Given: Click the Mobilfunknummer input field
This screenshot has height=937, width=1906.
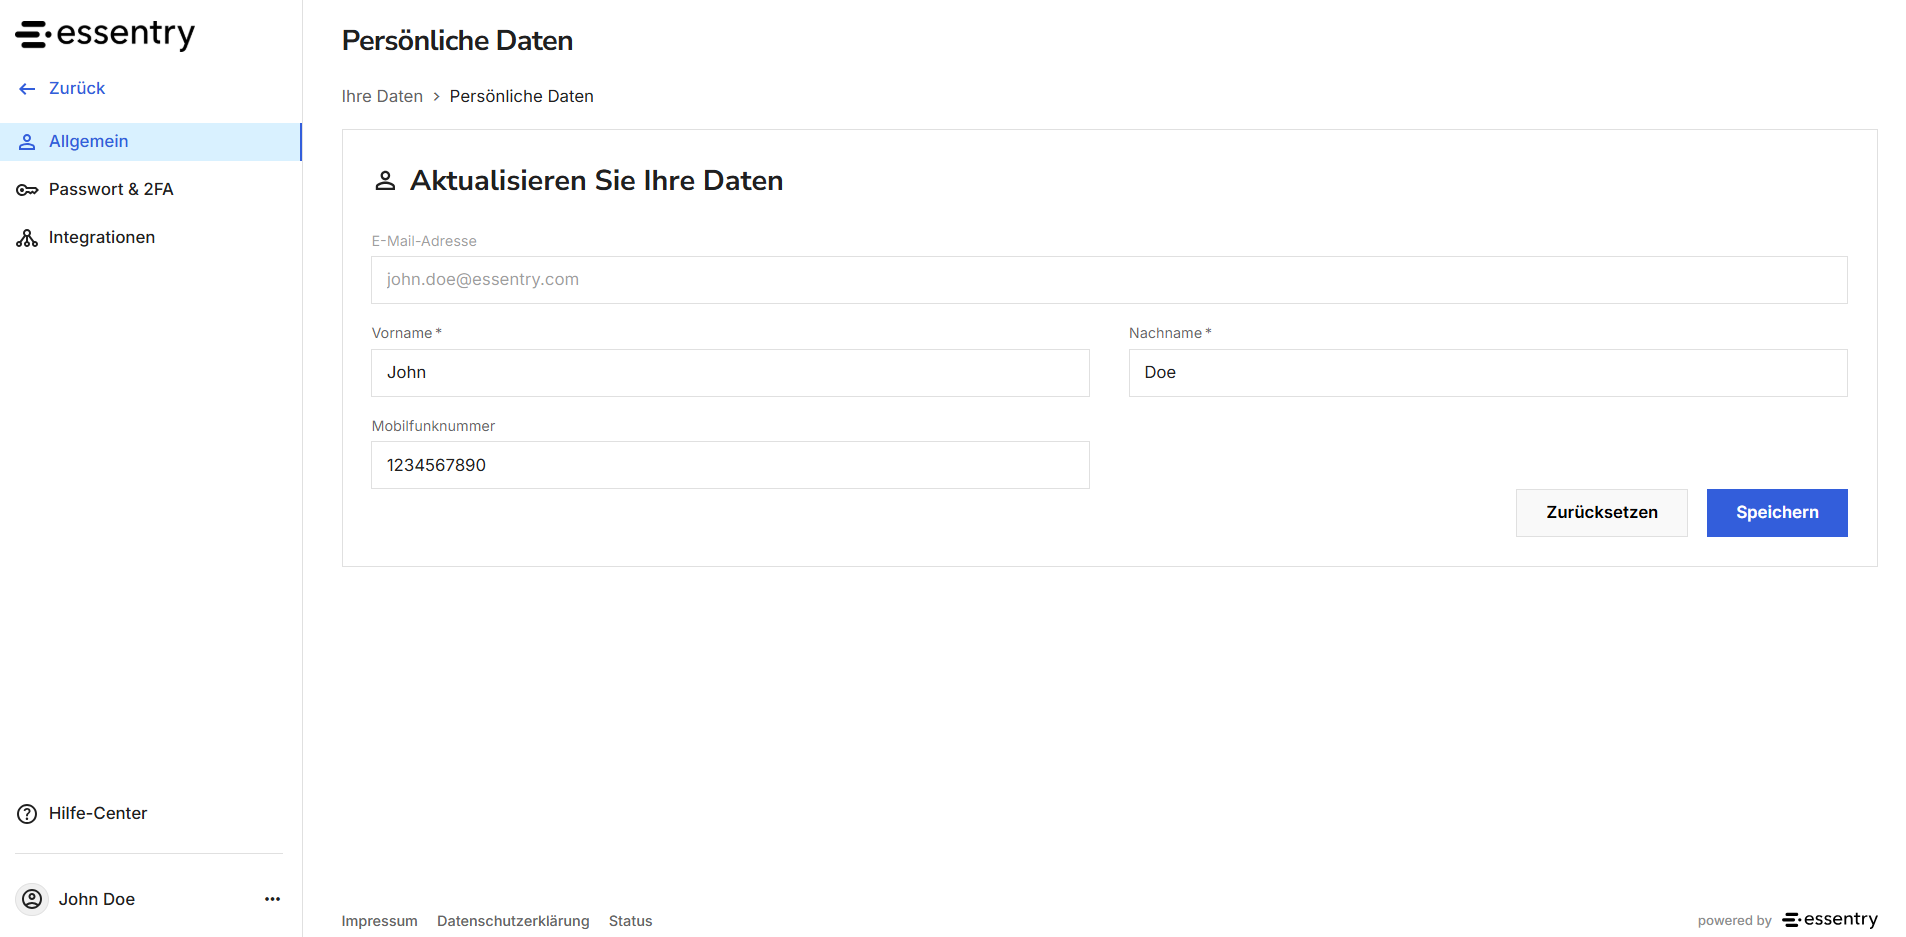Looking at the screenshot, I should [730, 465].
